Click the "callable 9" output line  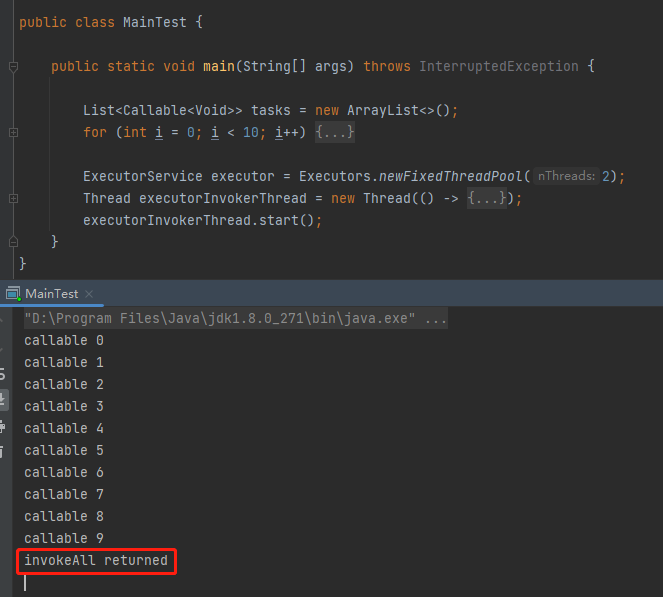pos(64,538)
